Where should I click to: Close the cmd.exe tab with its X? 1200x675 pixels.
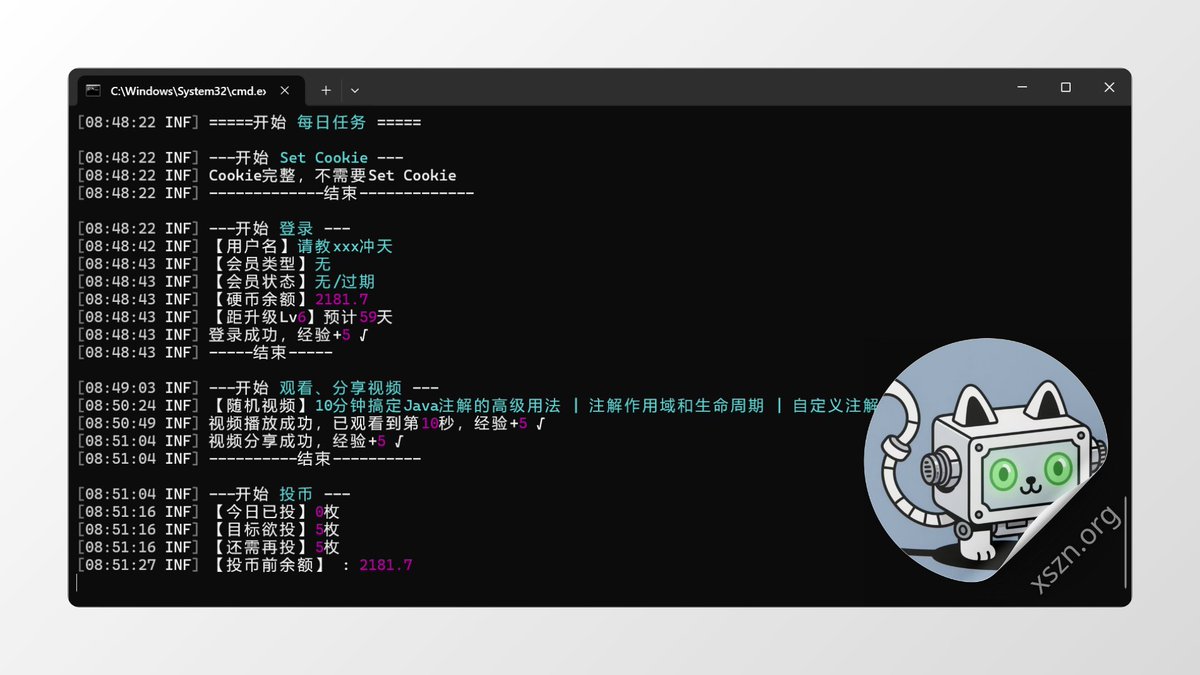coord(283,89)
